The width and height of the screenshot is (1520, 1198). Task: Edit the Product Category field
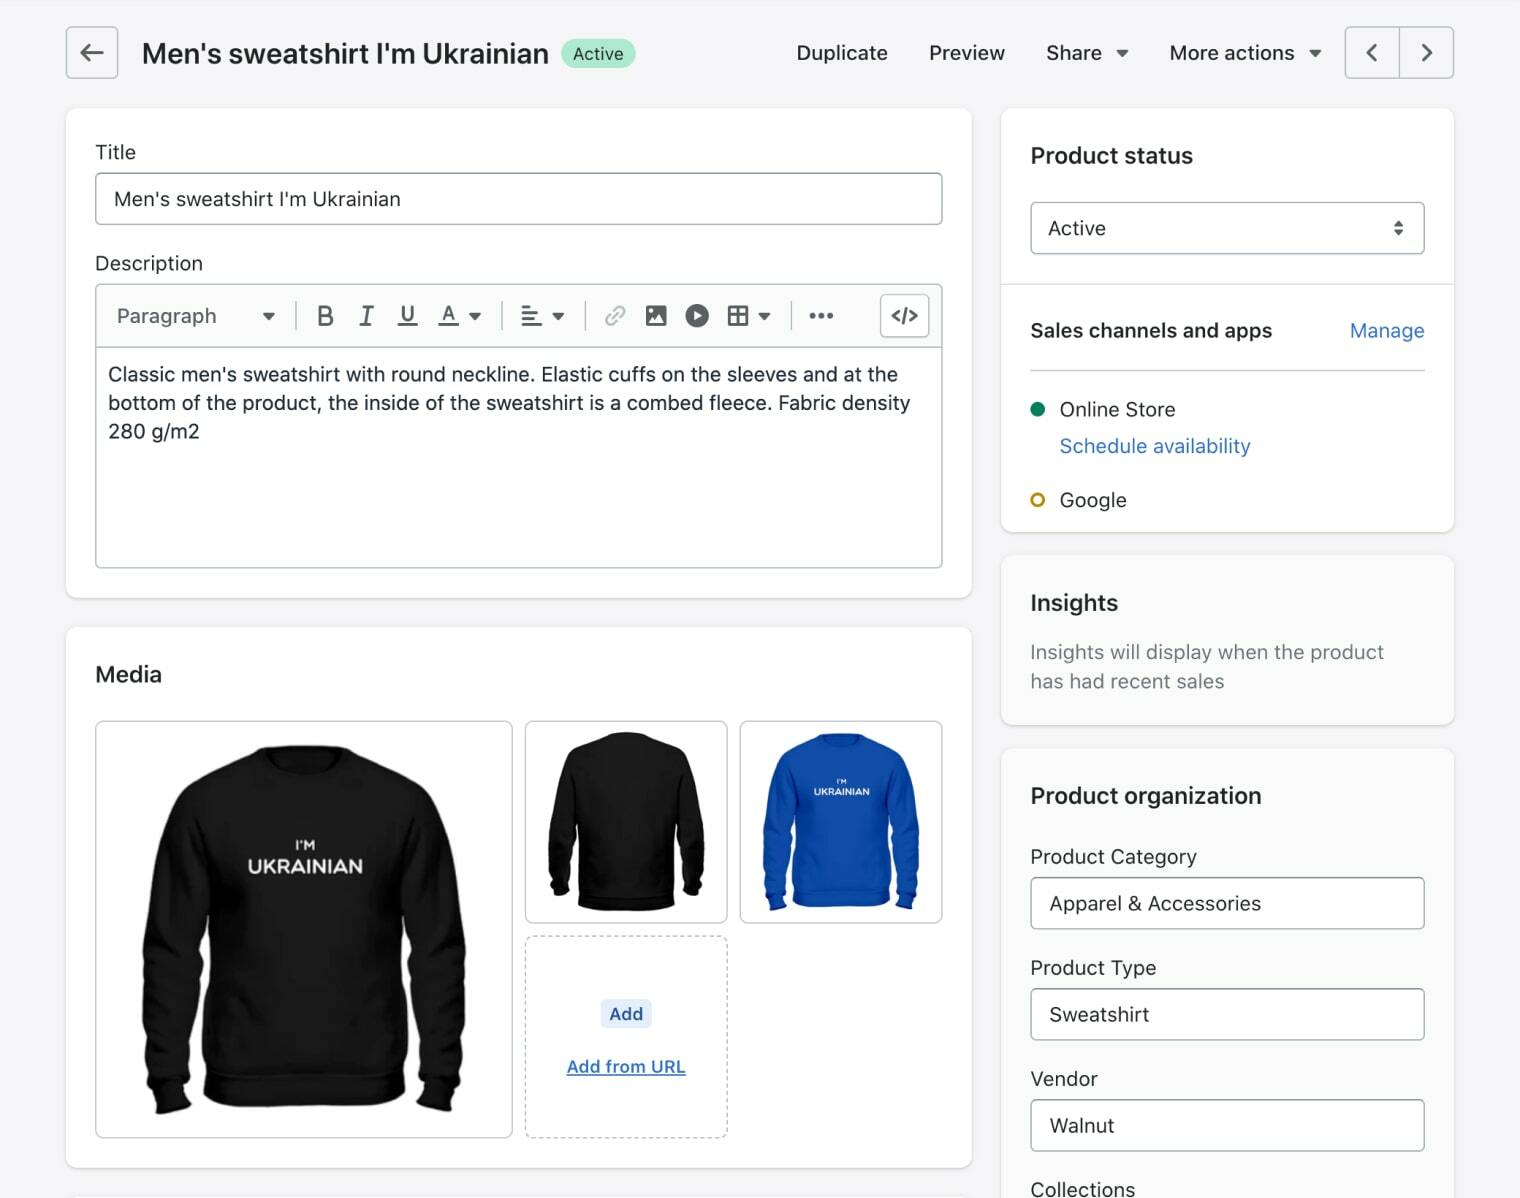tap(1227, 903)
